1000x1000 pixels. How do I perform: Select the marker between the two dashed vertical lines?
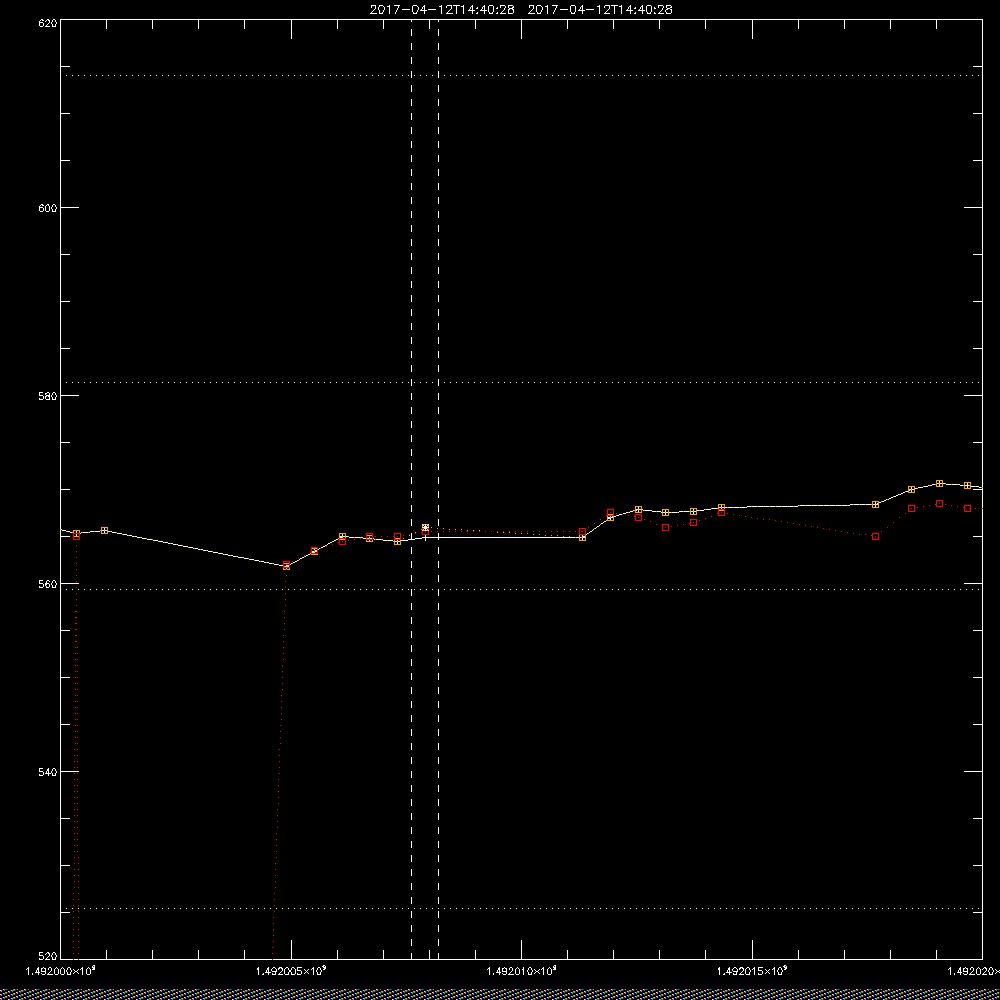pyautogui.click(x=425, y=528)
